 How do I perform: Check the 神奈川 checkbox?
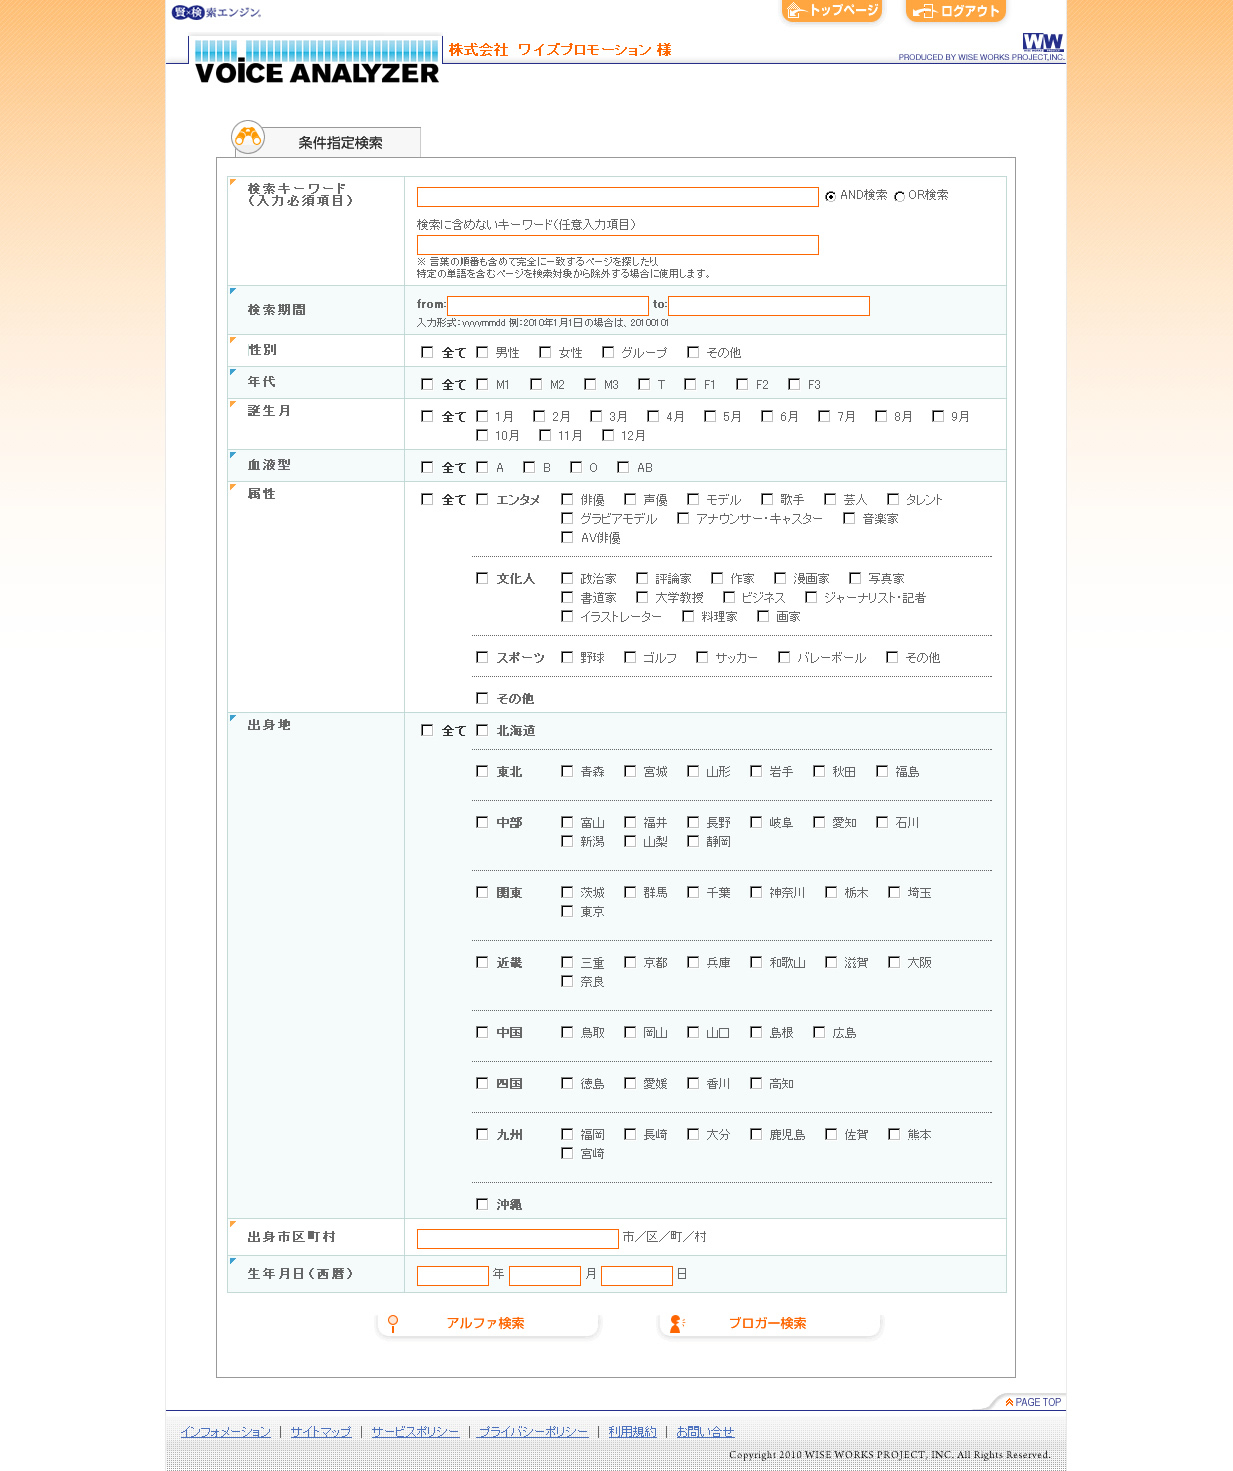[756, 892]
